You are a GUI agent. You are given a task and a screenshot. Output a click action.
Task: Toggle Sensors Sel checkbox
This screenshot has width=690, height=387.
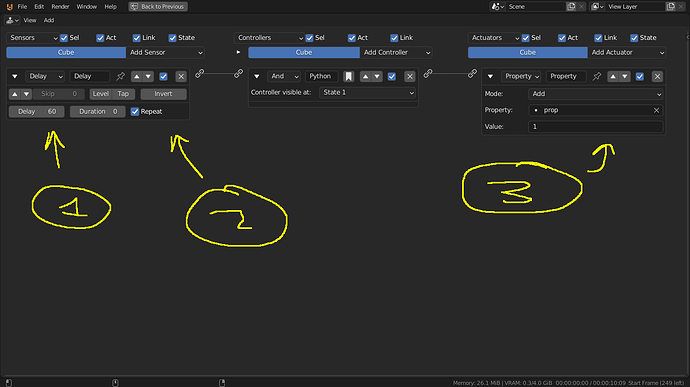pos(64,38)
